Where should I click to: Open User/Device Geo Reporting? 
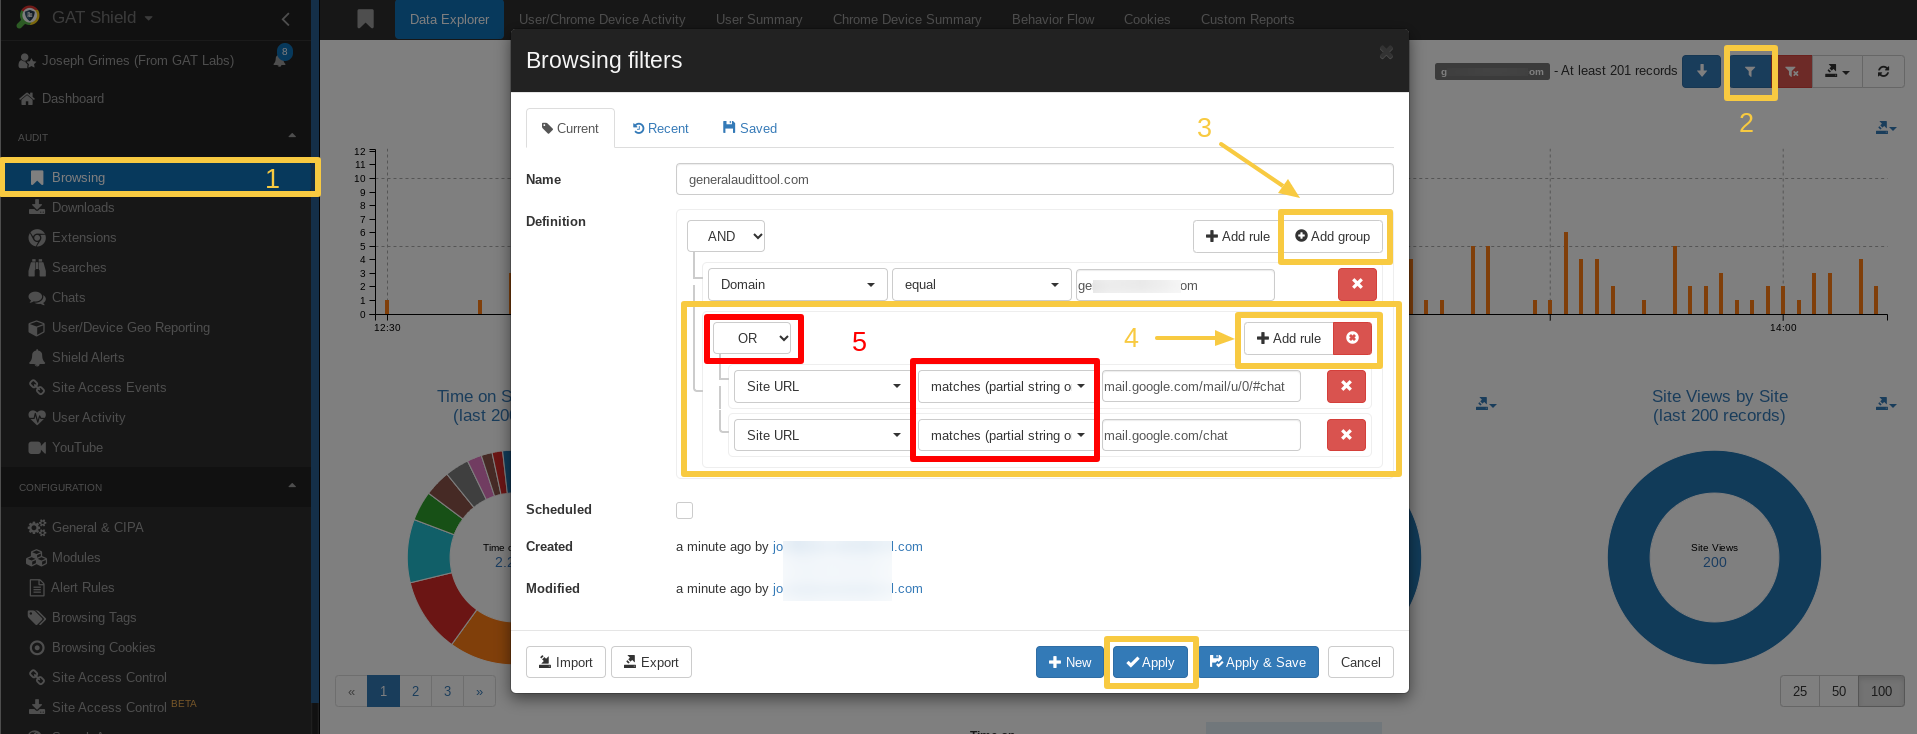point(131,327)
